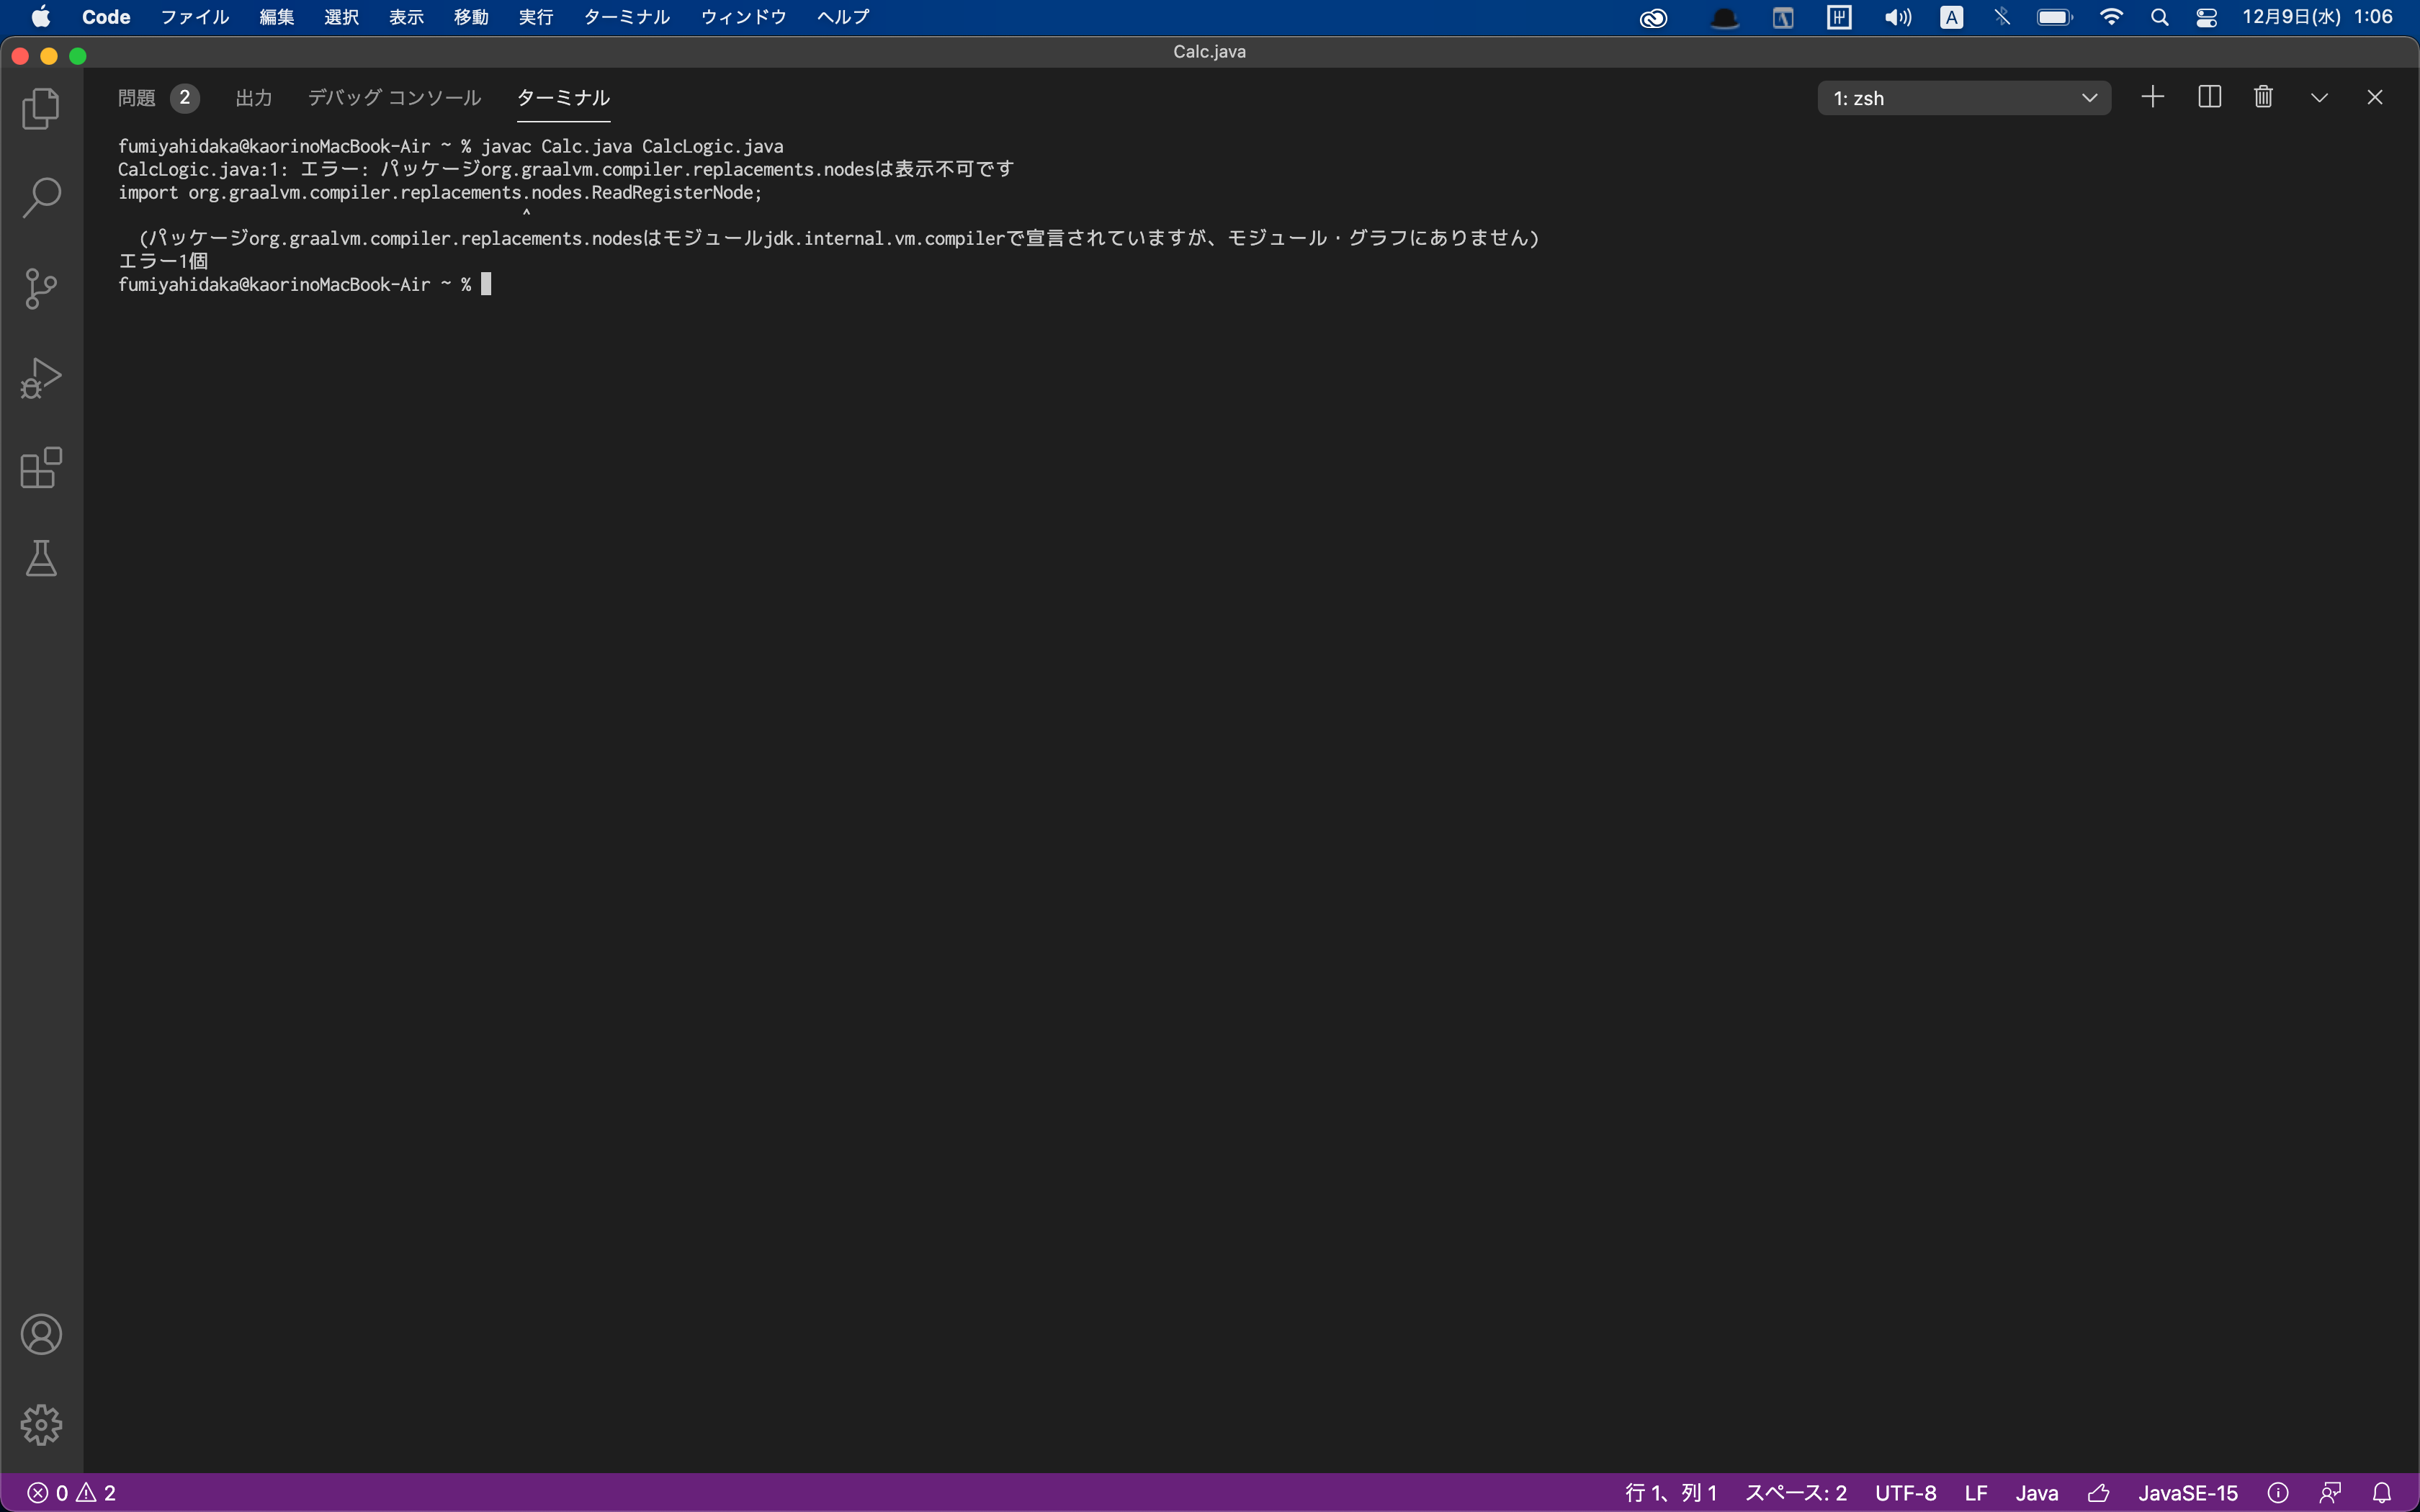Open the Code application menu
Image resolution: width=2420 pixels, height=1512 pixels.
tap(106, 17)
